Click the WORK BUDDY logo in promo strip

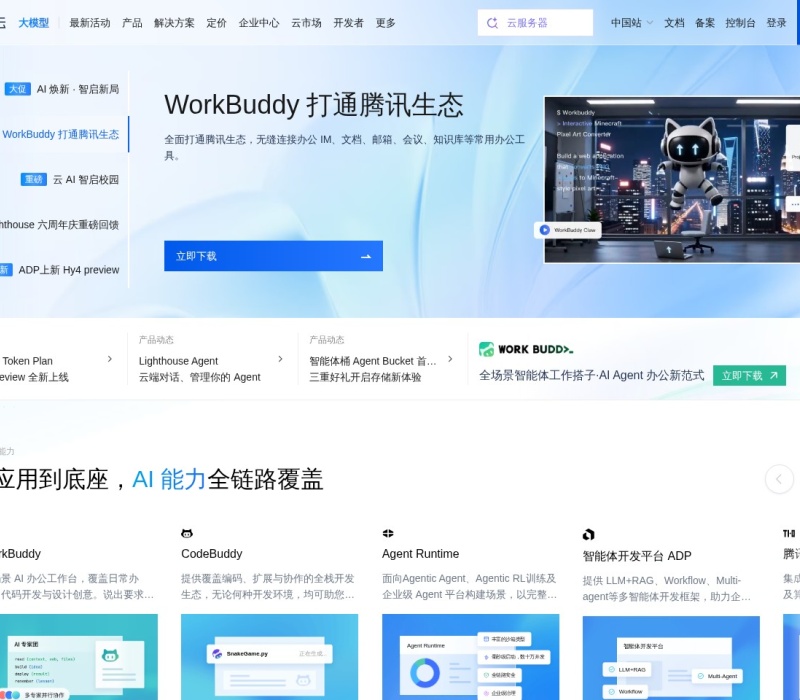[x=526, y=349]
